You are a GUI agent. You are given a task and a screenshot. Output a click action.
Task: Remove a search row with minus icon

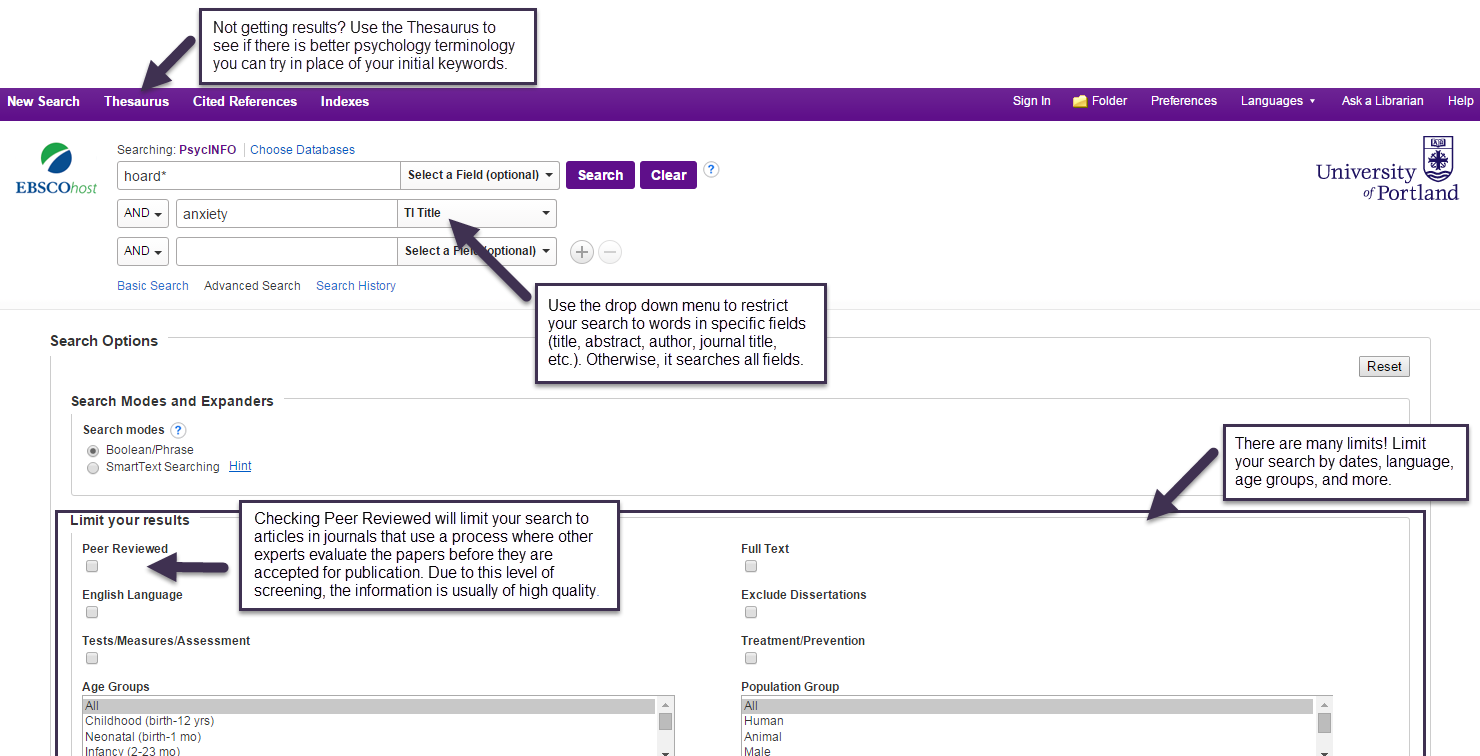[x=610, y=252]
